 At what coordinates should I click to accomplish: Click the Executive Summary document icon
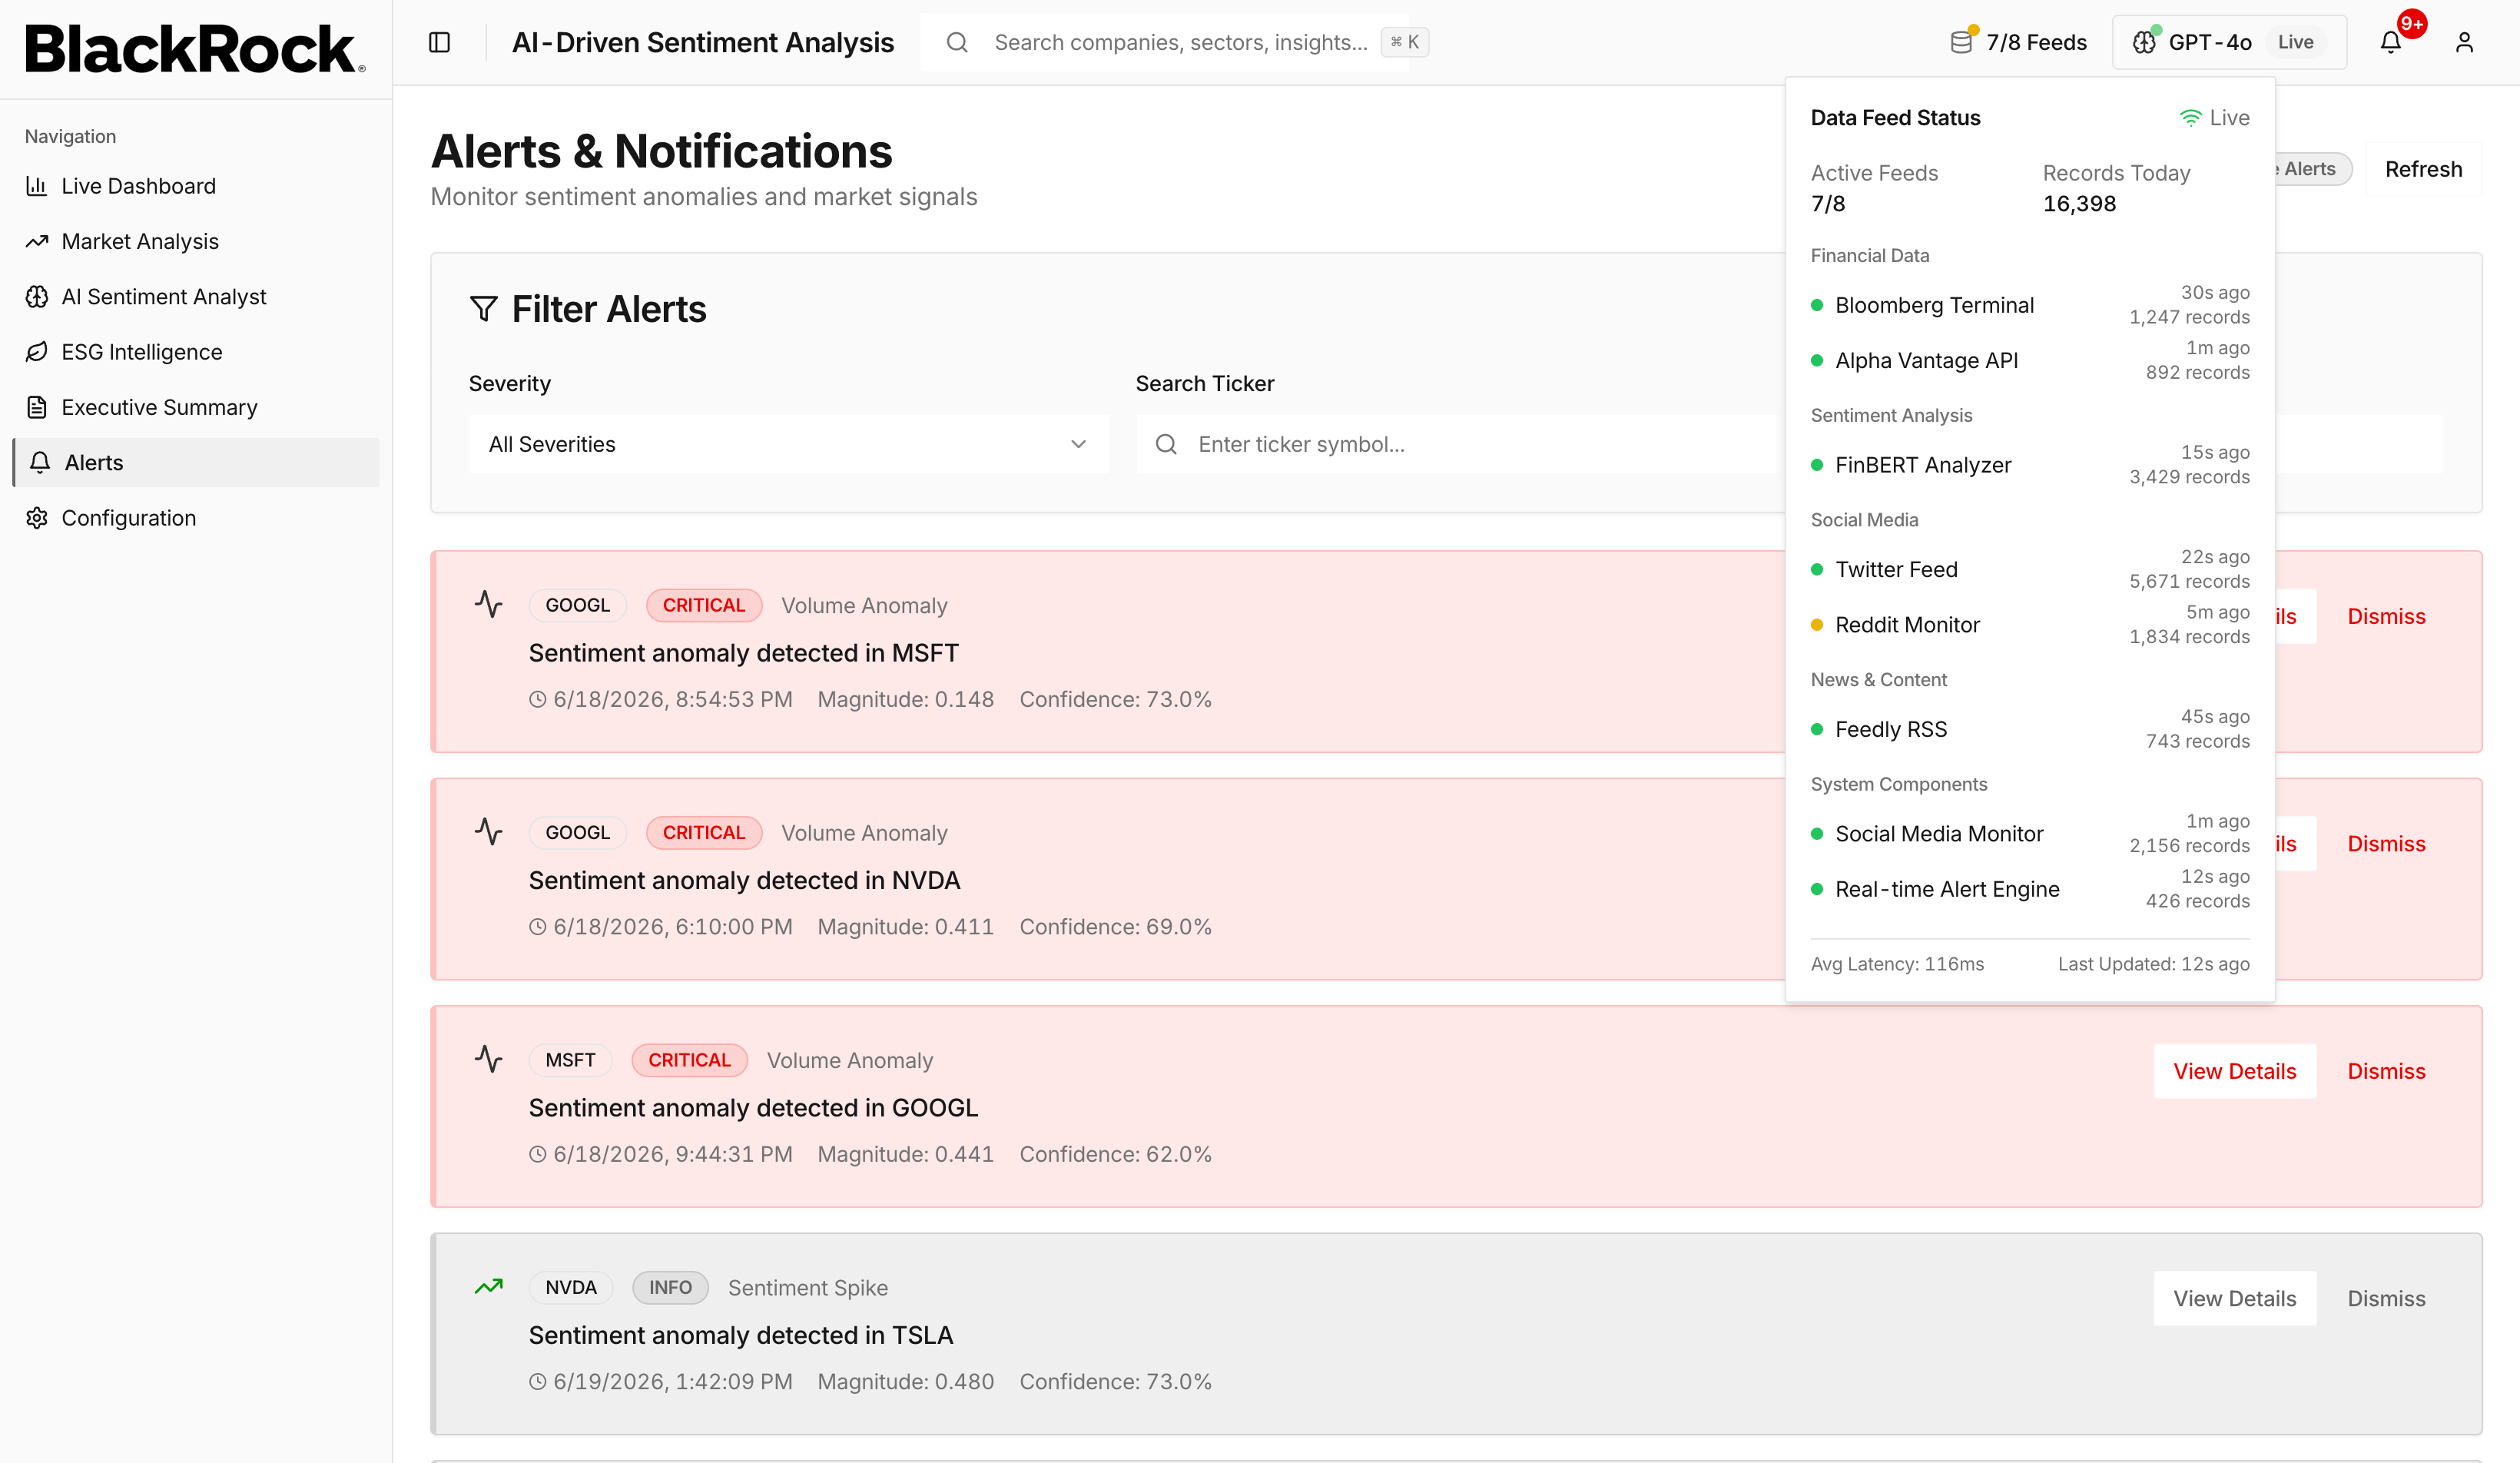pyautogui.click(x=37, y=407)
